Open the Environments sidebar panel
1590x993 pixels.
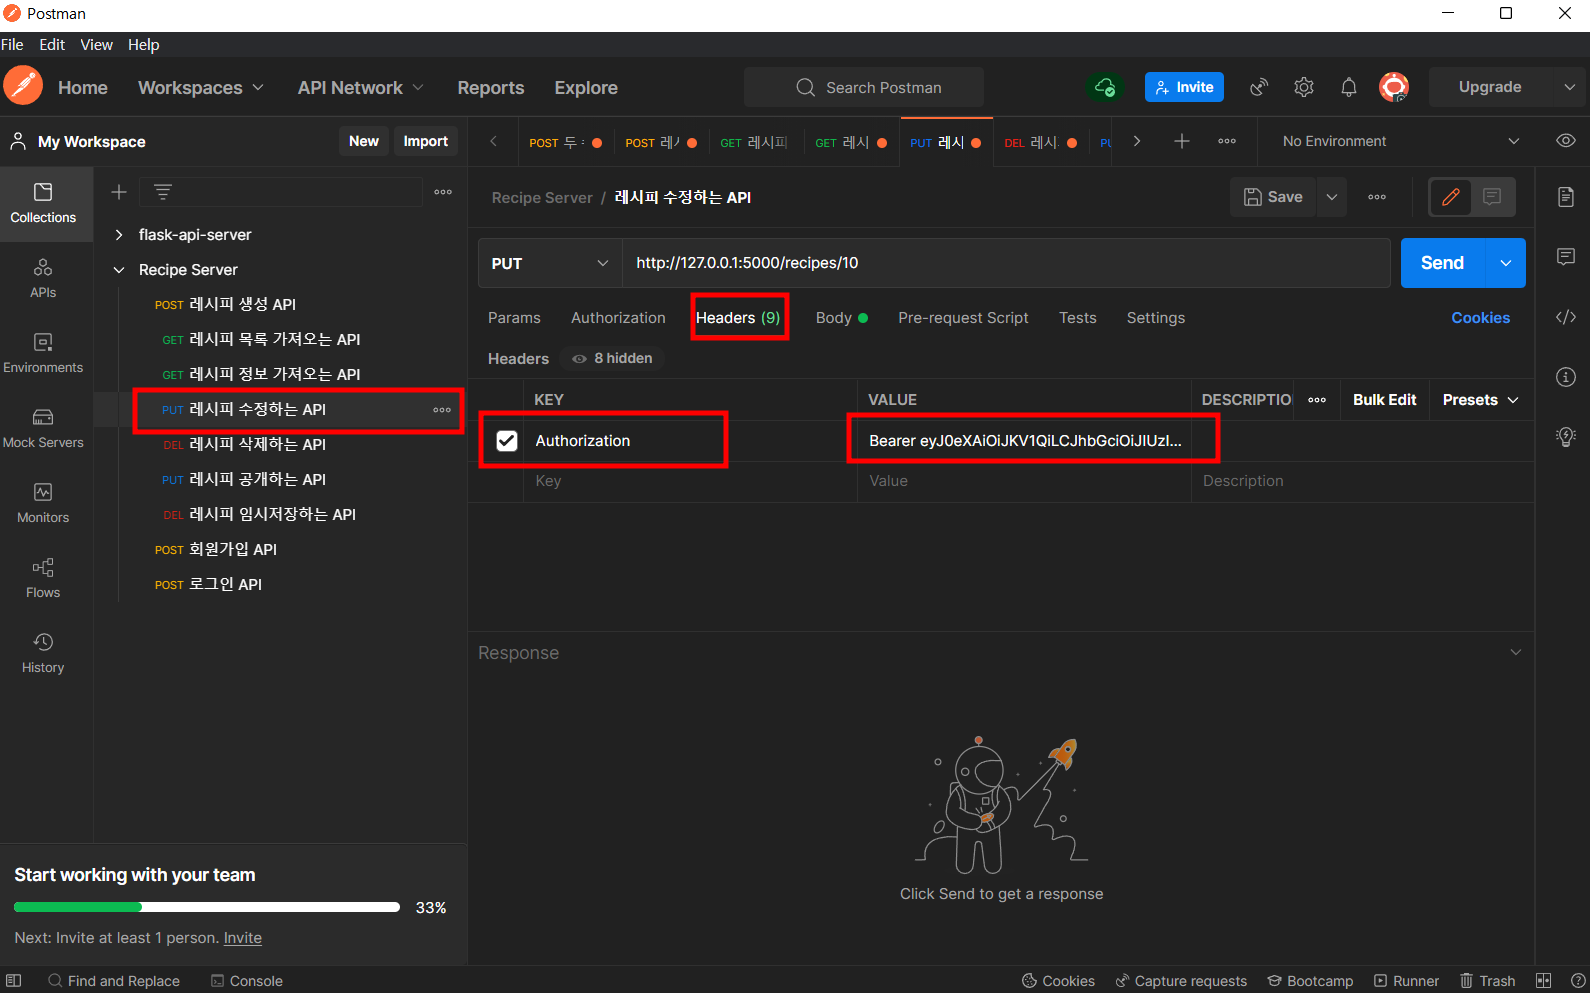pos(43,353)
